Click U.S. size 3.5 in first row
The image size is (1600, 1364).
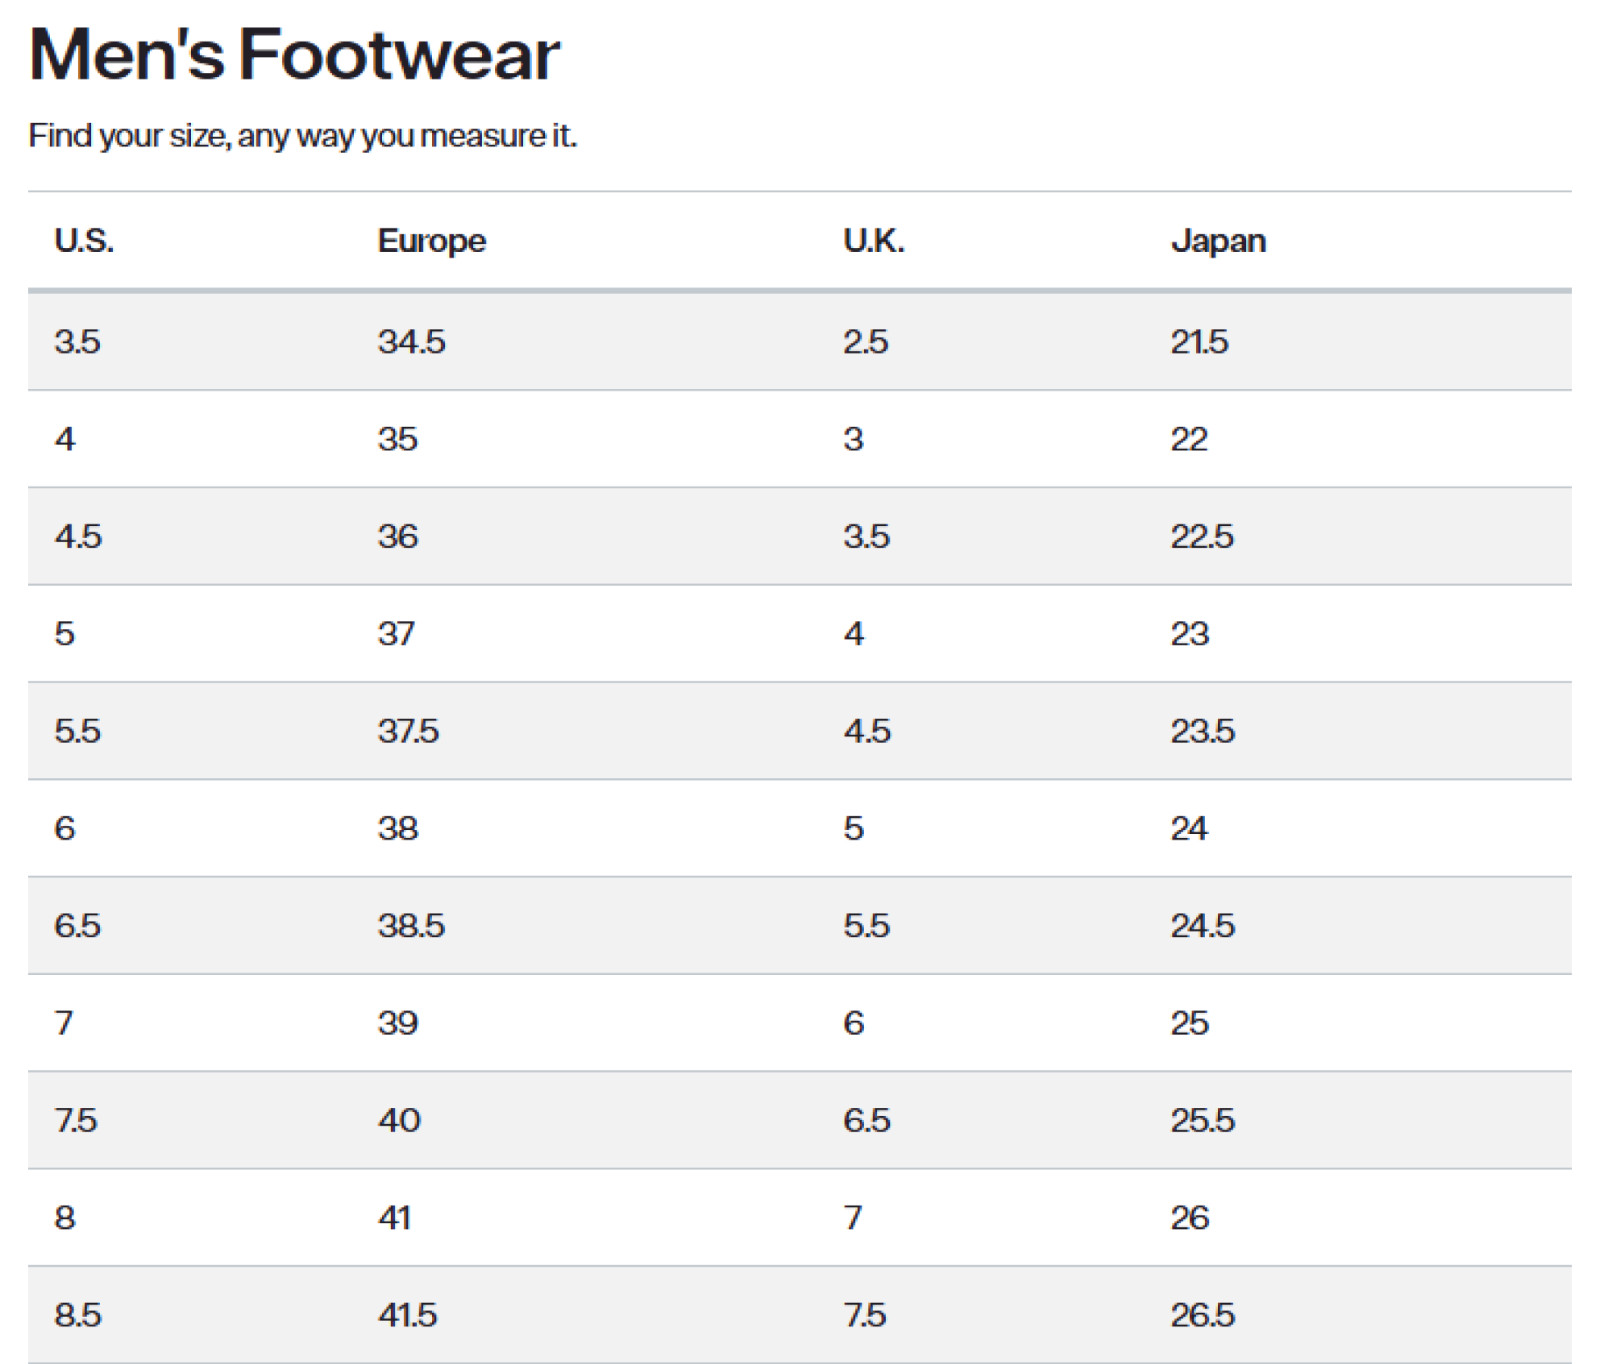[77, 342]
